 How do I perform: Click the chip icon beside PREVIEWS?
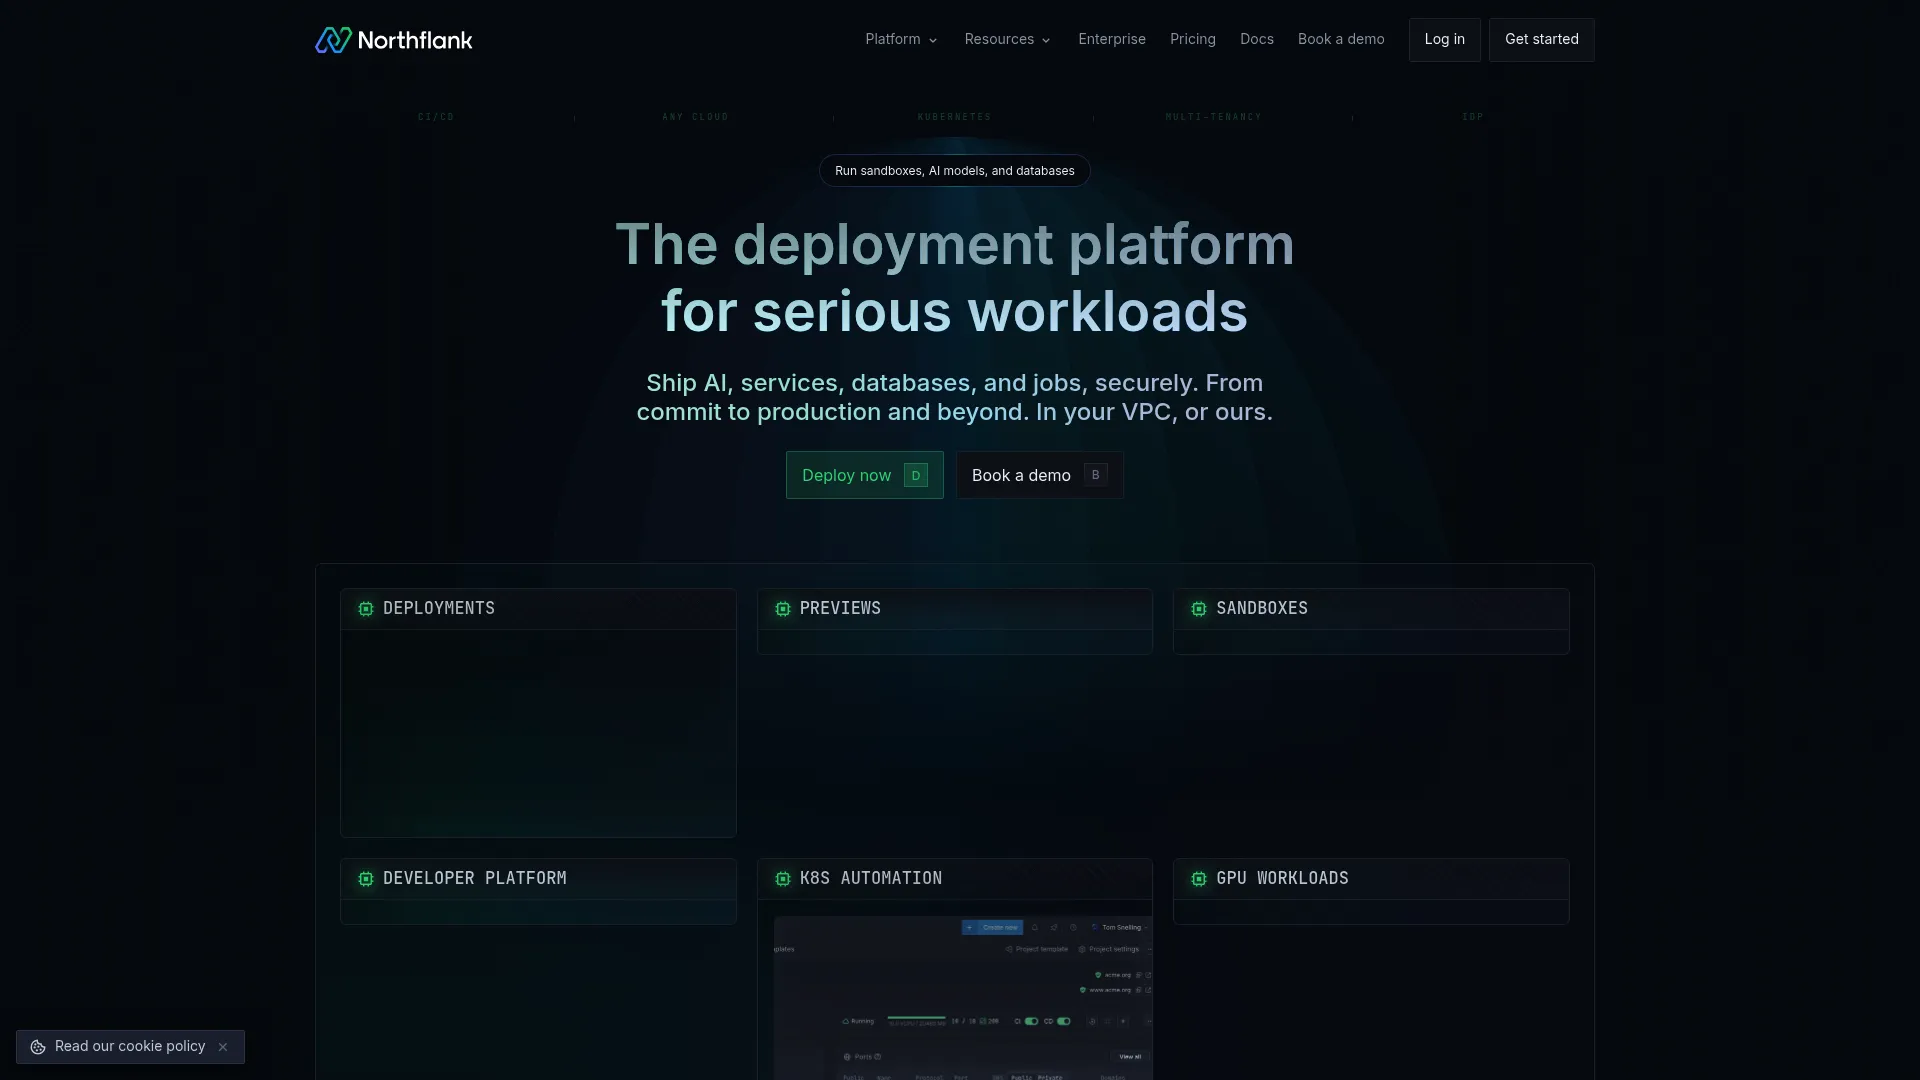(783, 609)
